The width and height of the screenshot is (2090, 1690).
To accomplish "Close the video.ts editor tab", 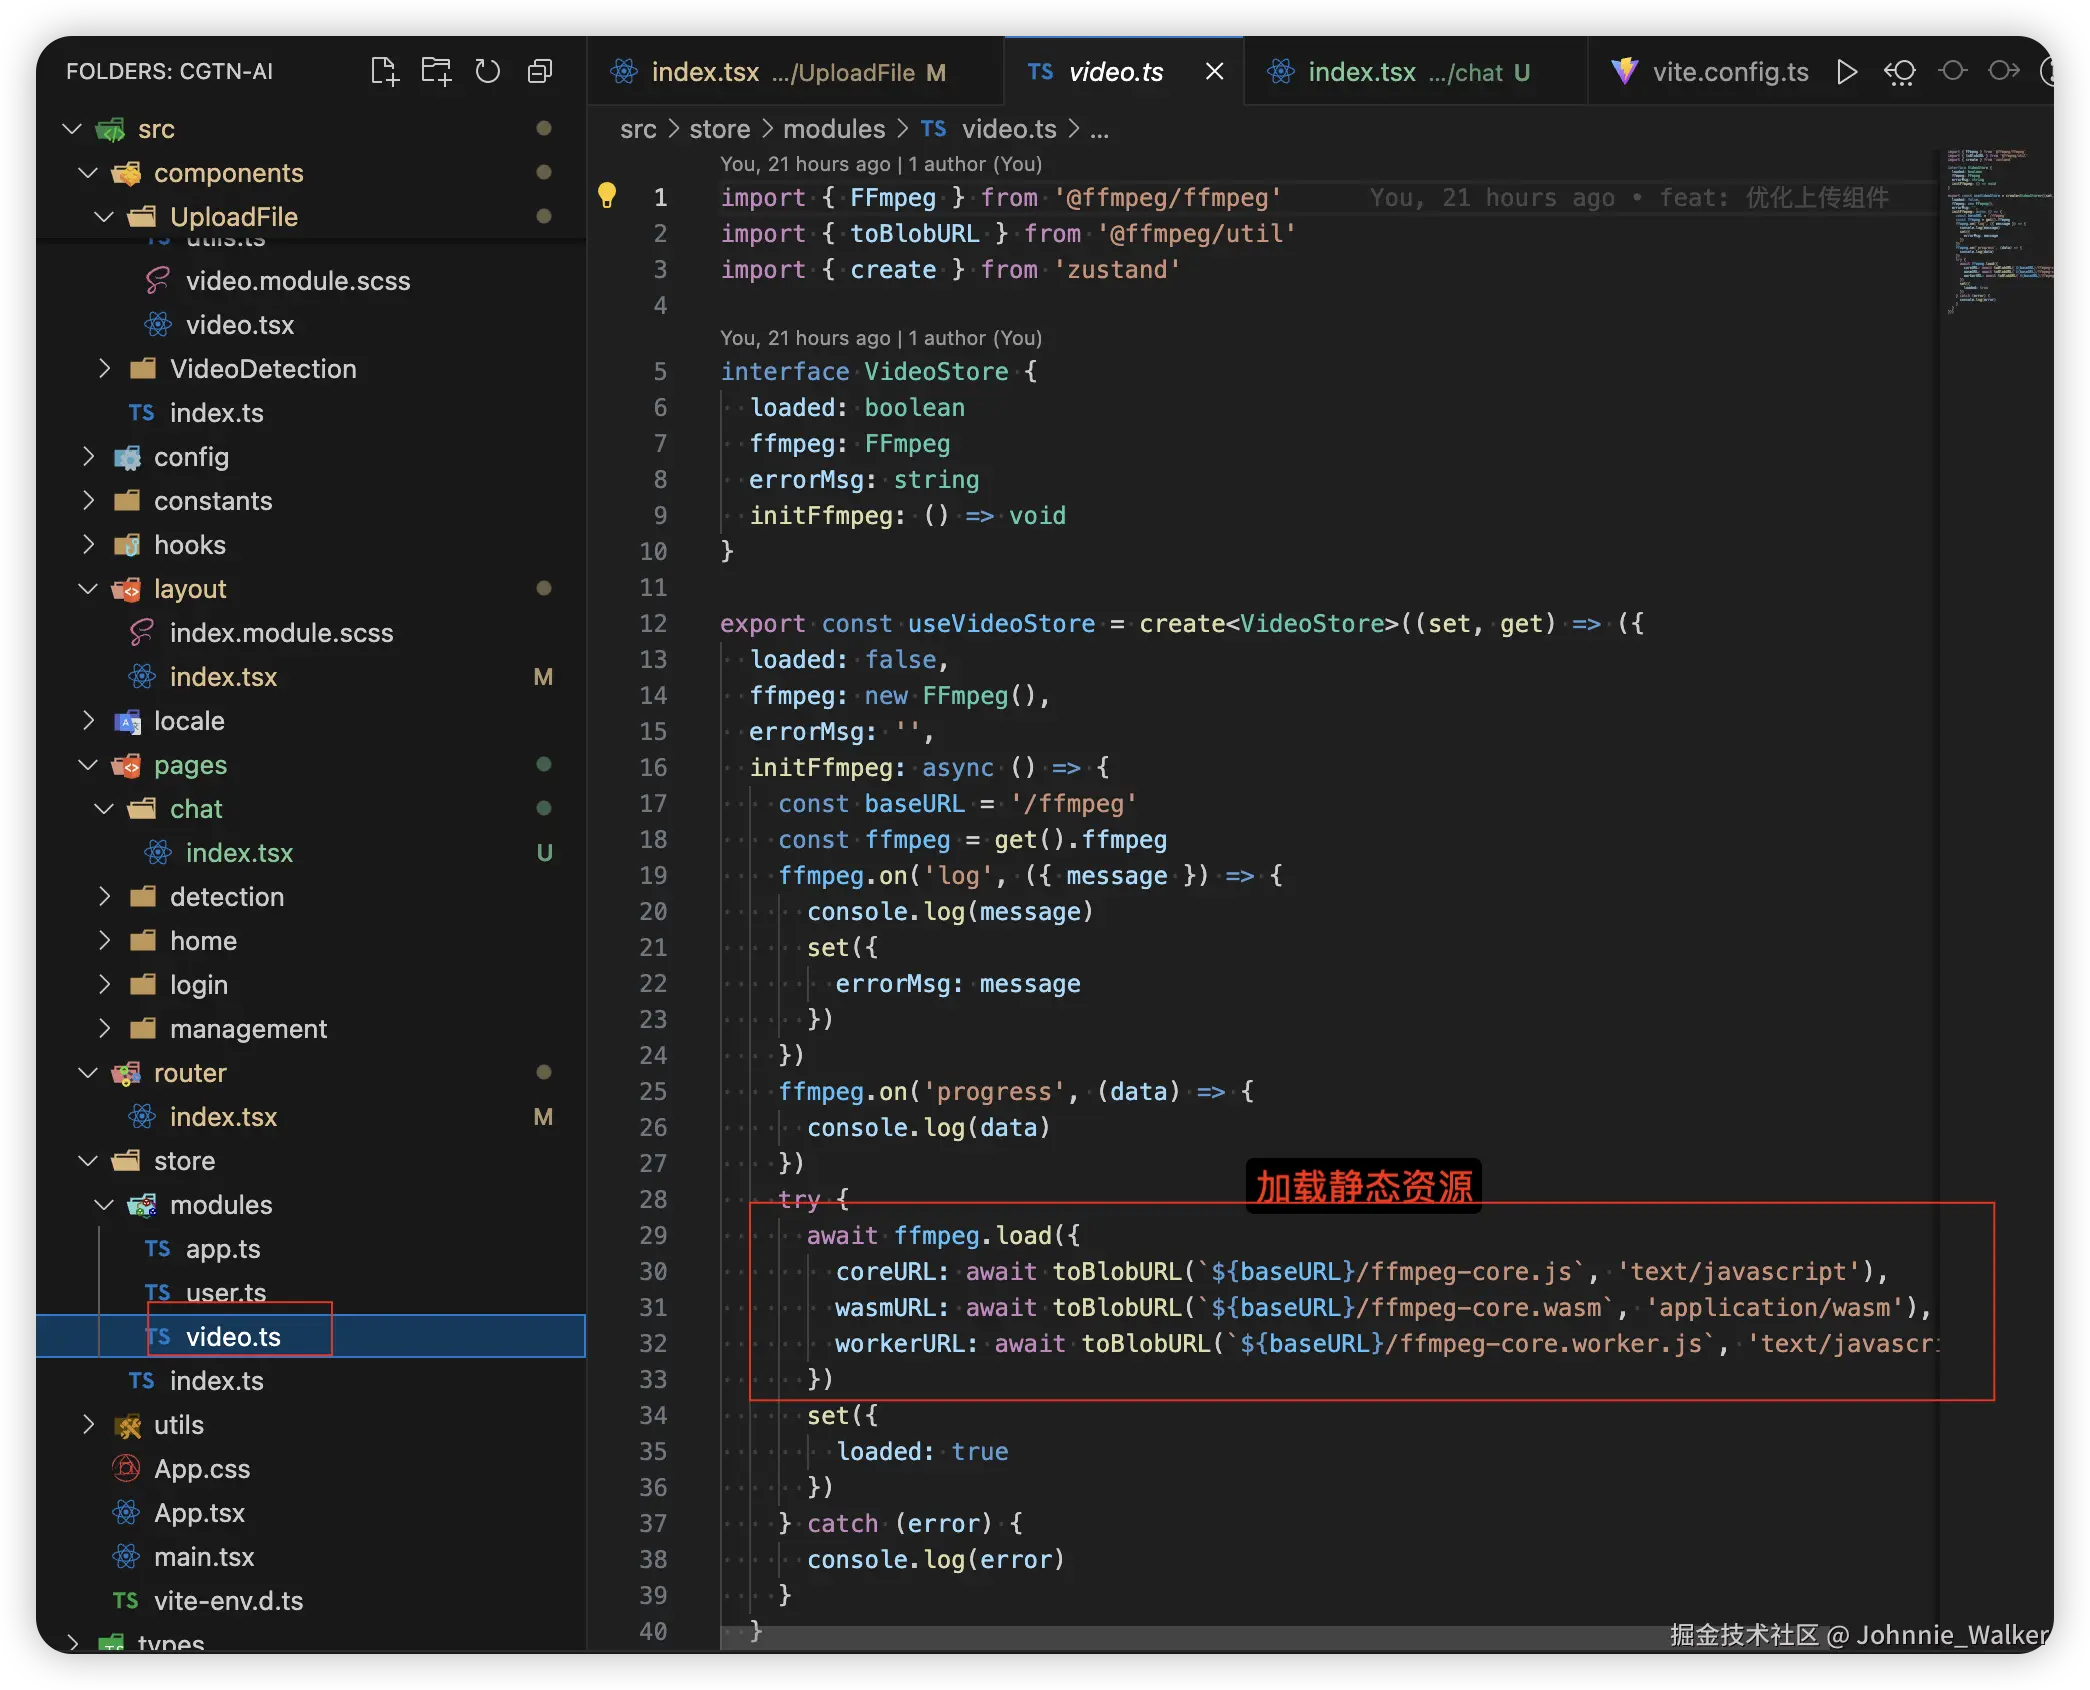I will click(x=1214, y=72).
